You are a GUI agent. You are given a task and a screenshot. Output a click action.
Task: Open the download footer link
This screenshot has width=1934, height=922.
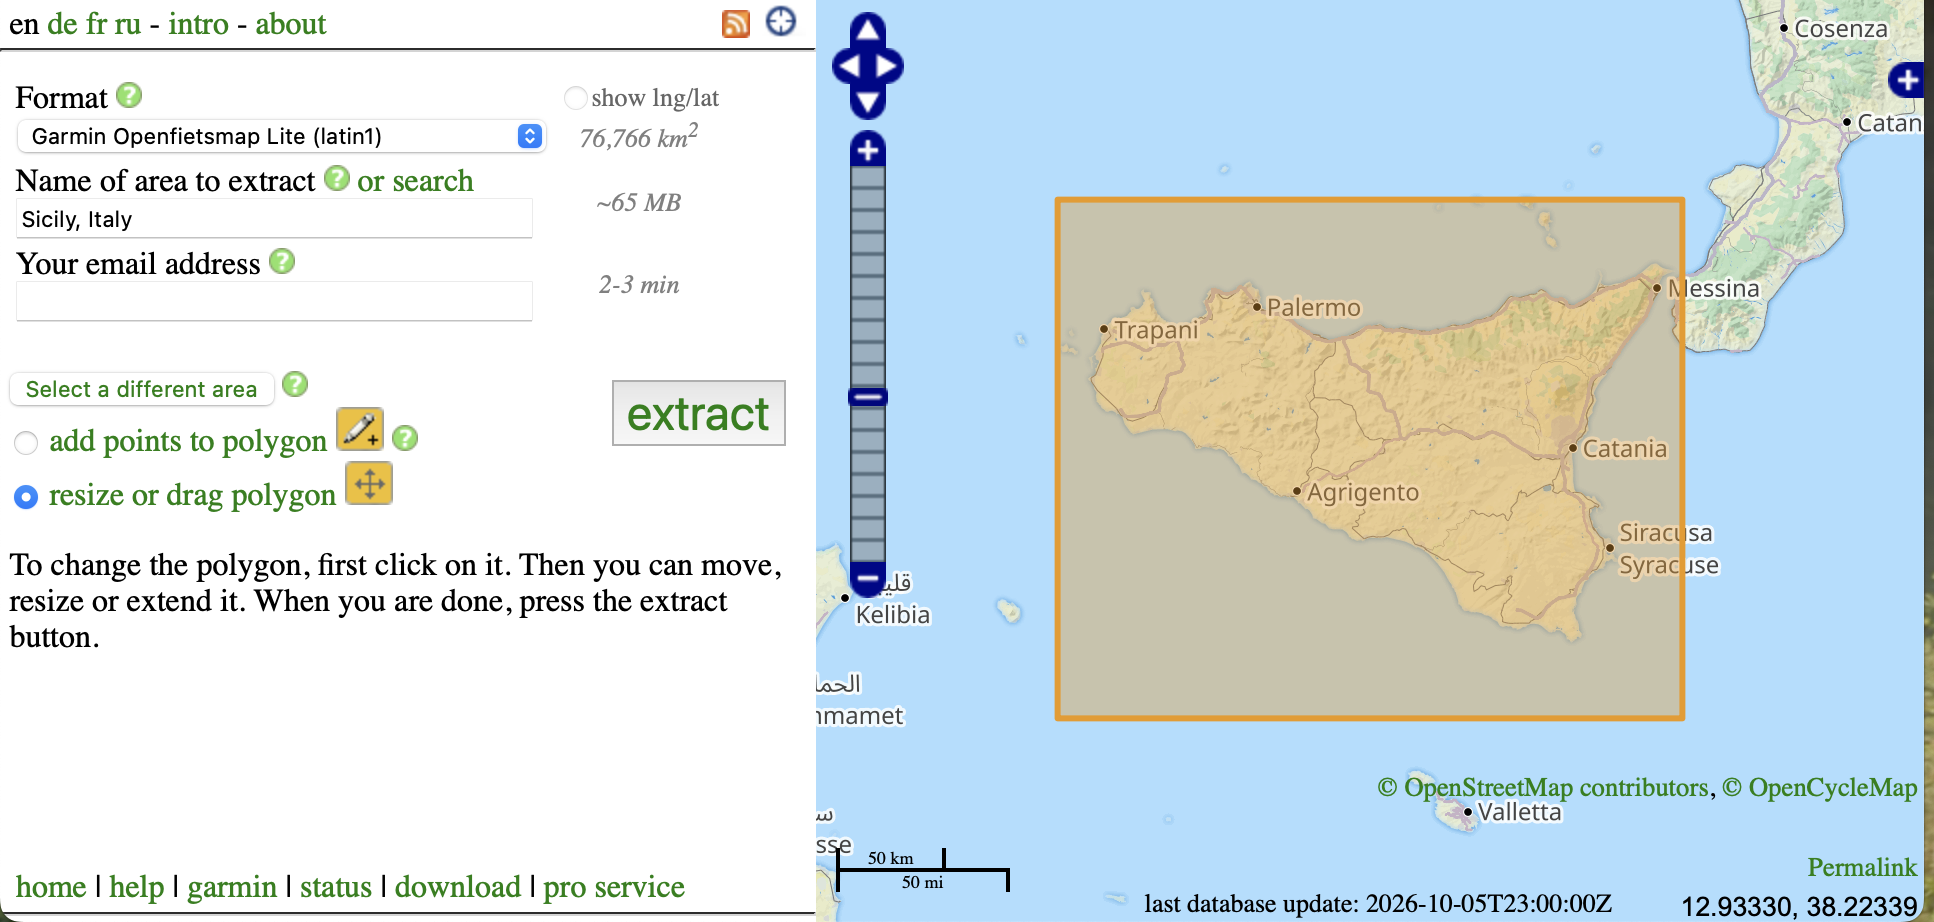click(x=458, y=887)
